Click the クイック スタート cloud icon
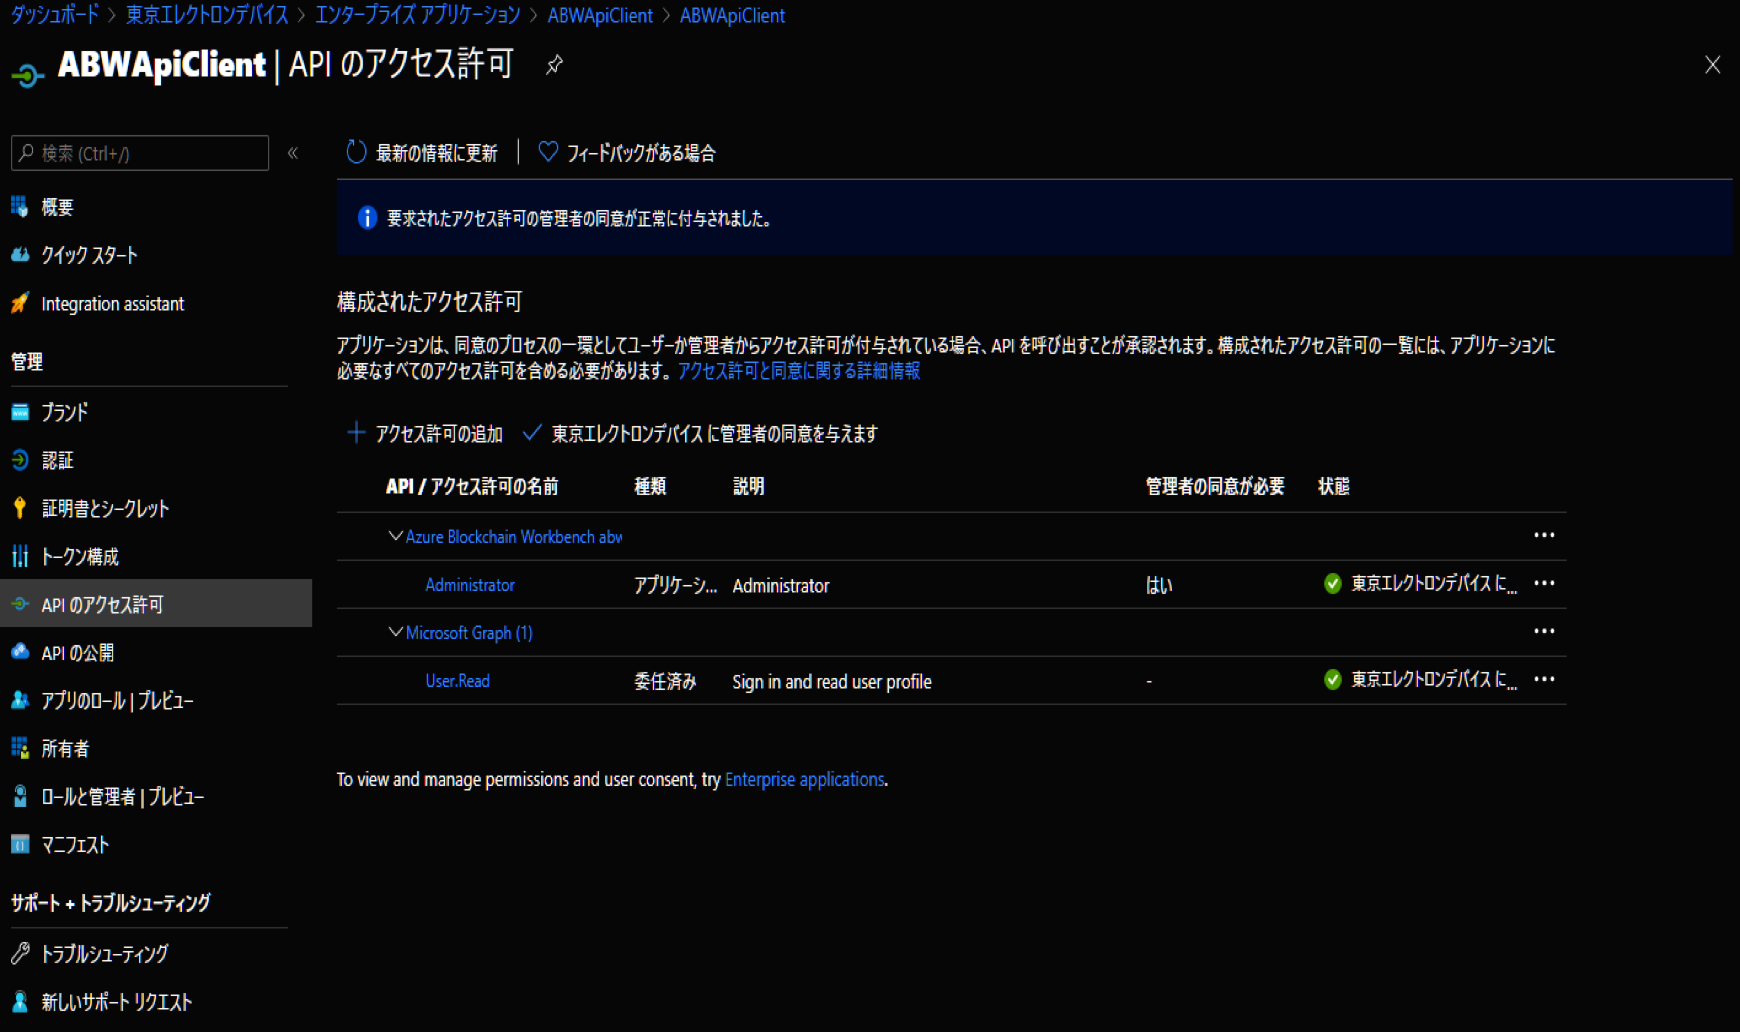1740x1032 pixels. click(20, 255)
